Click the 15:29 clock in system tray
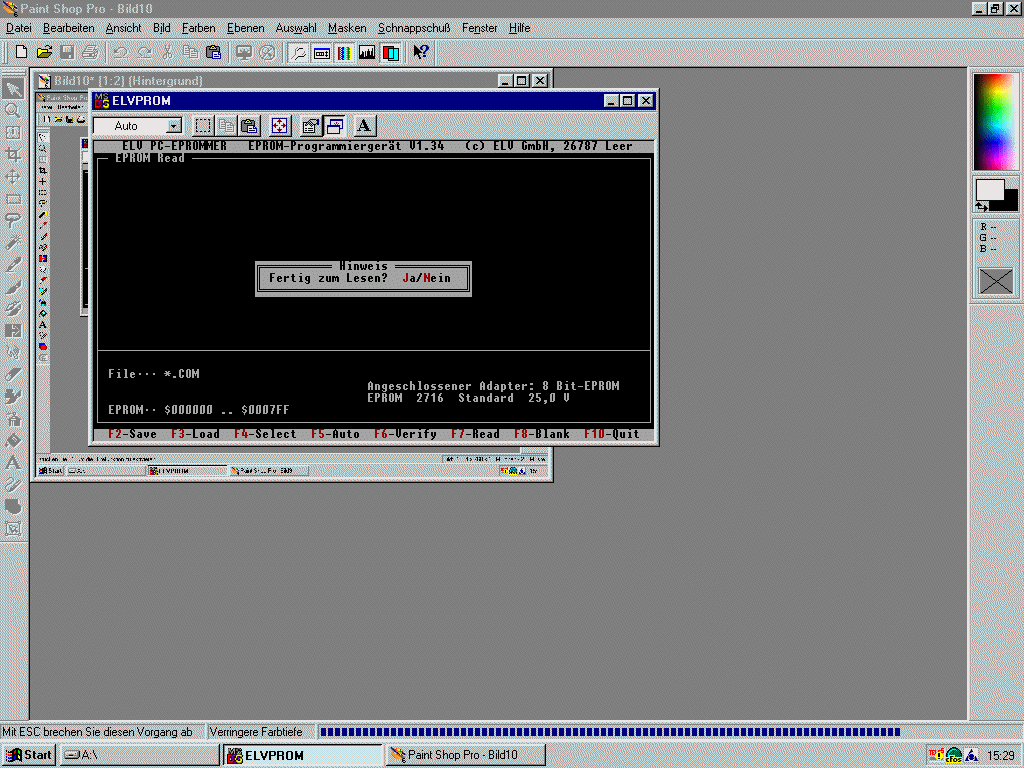Viewport: 1024px width, 768px height. tap(1000, 756)
